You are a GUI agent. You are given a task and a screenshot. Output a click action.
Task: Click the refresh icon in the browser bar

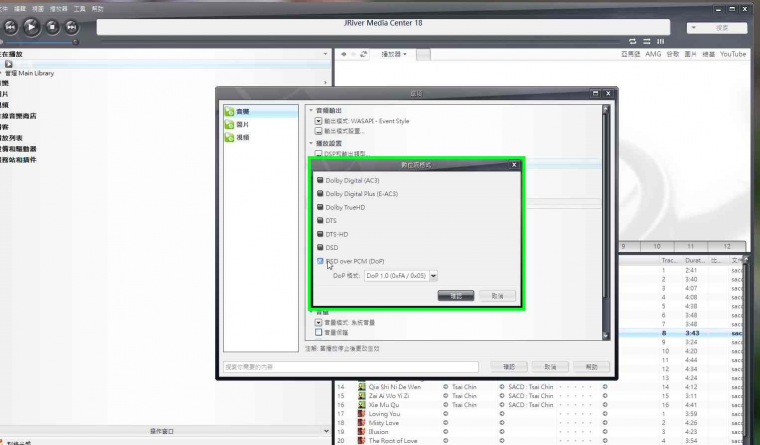click(x=364, y=54)
